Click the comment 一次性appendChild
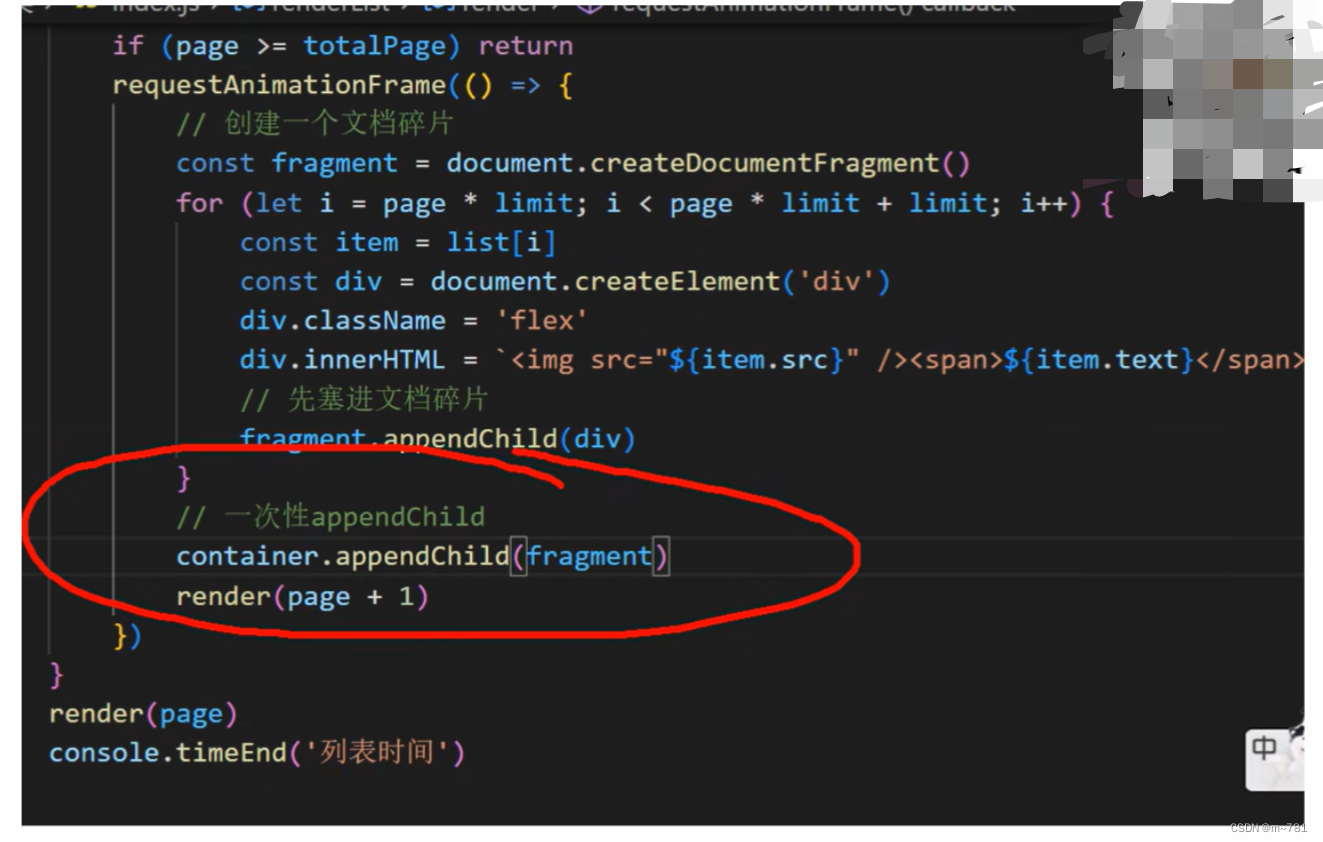This screenshot has height=842, width=1323. coord(331,517)
